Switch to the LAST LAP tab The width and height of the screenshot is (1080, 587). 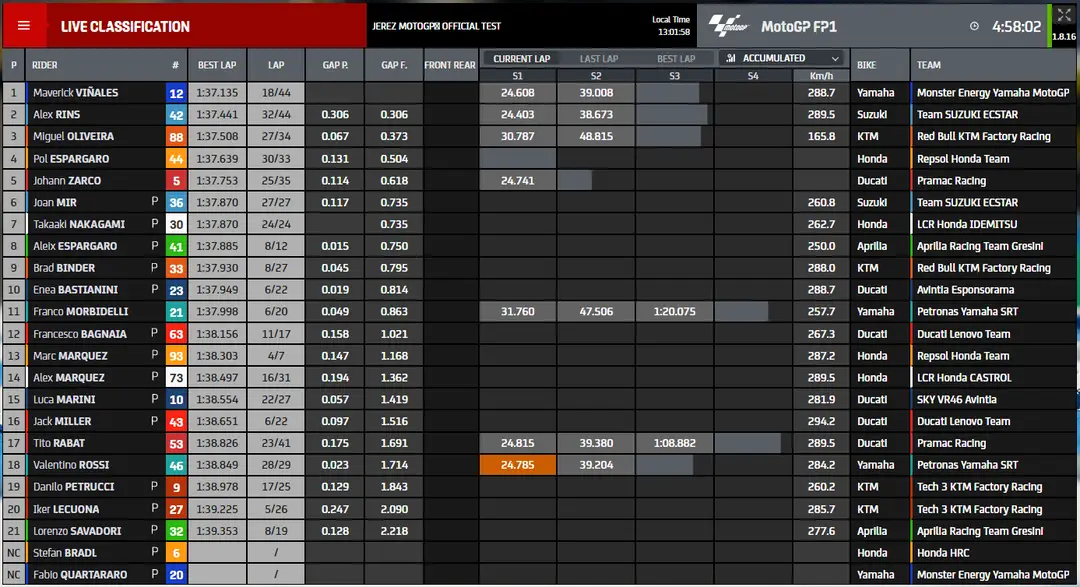point(599,59)
